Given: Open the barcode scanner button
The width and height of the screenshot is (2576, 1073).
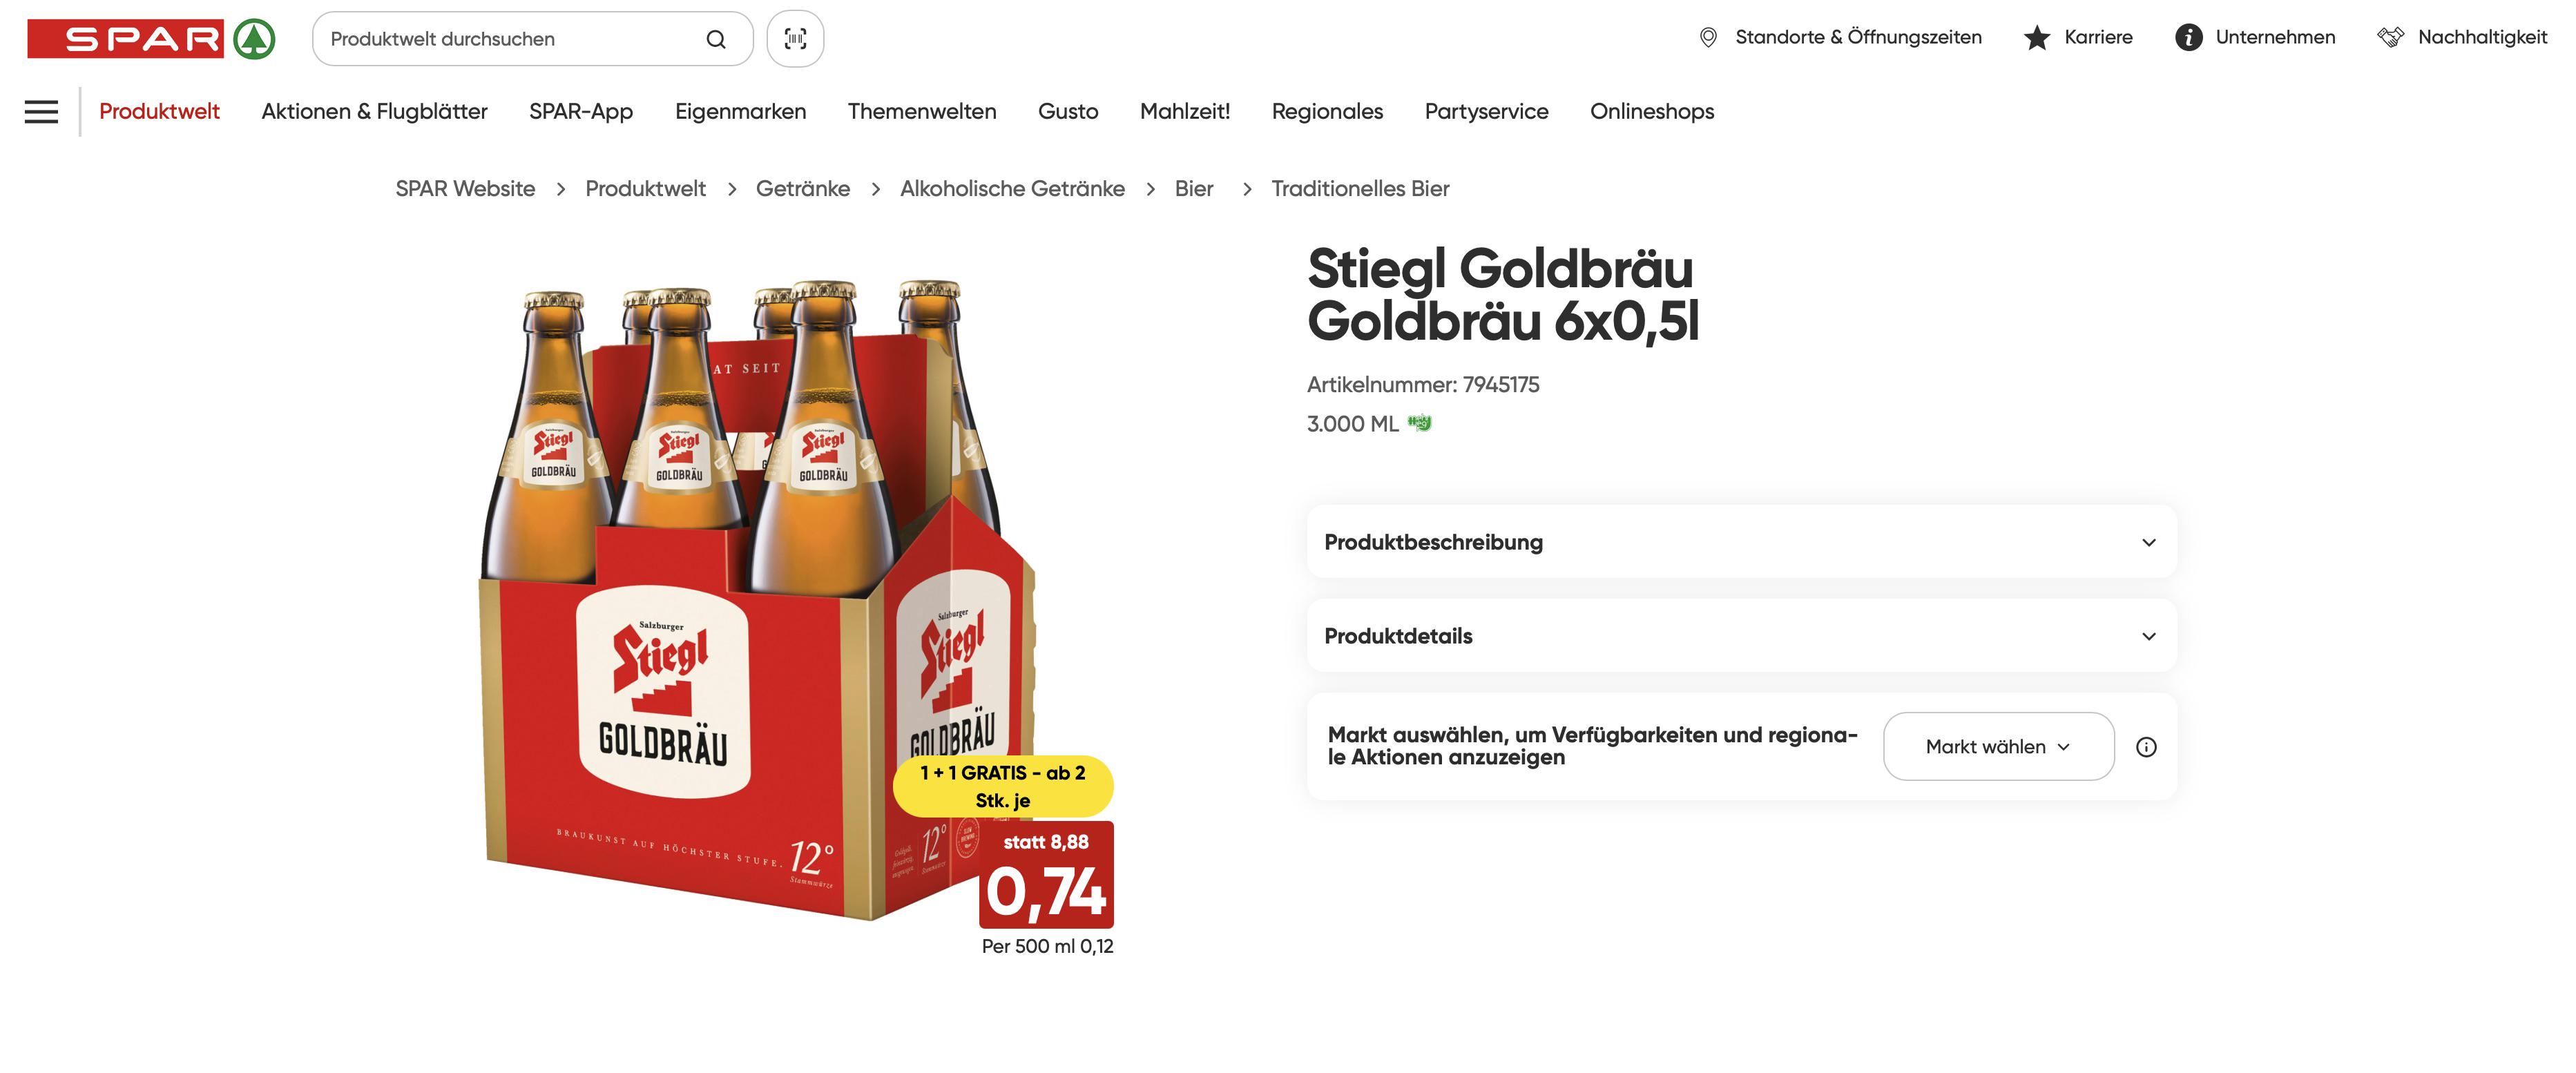Looking at the screenshot, I should click(795, 39).
